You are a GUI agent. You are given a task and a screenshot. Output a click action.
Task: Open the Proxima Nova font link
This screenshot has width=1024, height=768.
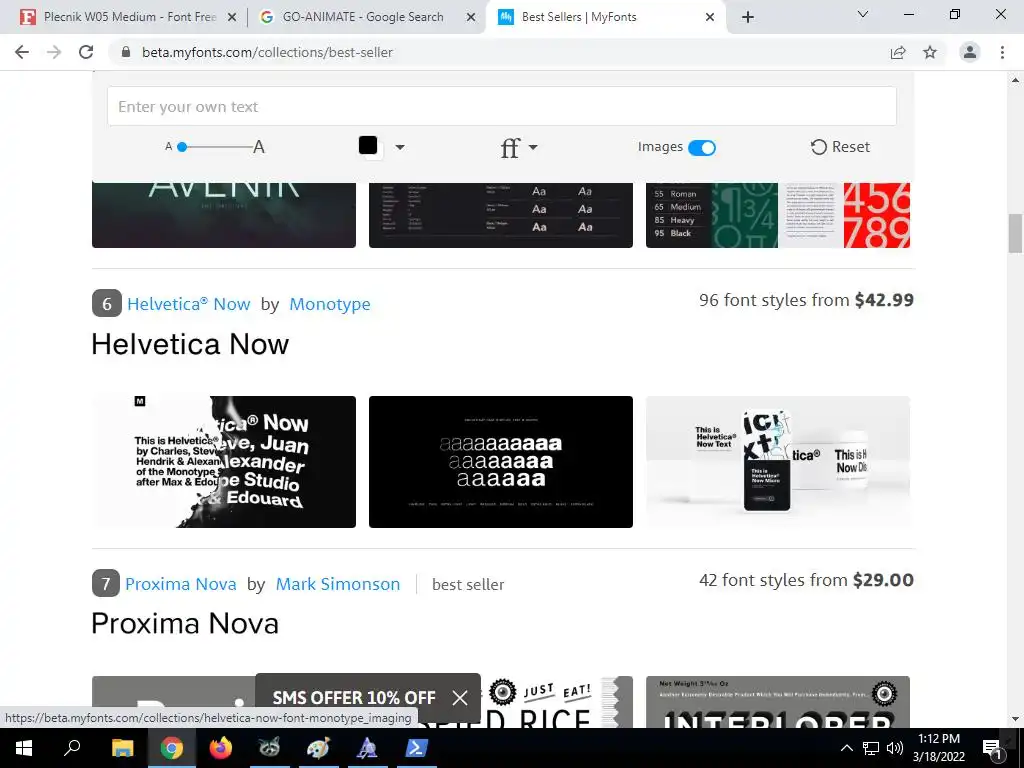click(181, 584)
